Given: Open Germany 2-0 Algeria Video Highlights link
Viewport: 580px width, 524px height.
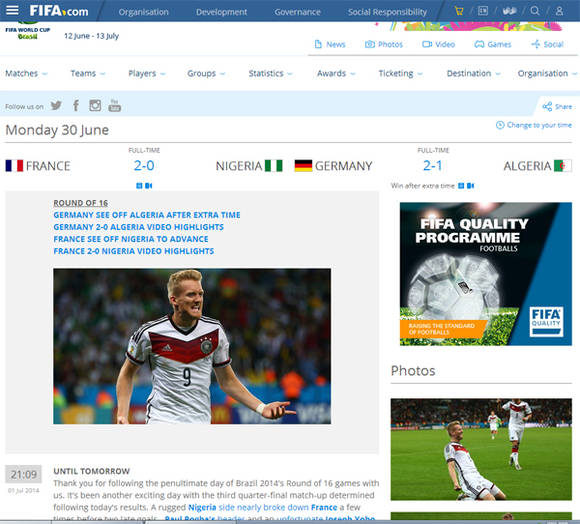Looking at the screenshot, I should [139, 227].
